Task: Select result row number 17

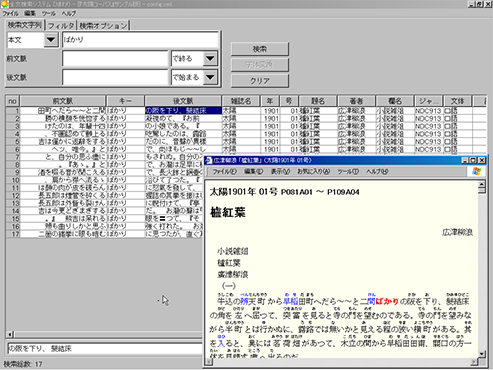Action: [13, 234]
